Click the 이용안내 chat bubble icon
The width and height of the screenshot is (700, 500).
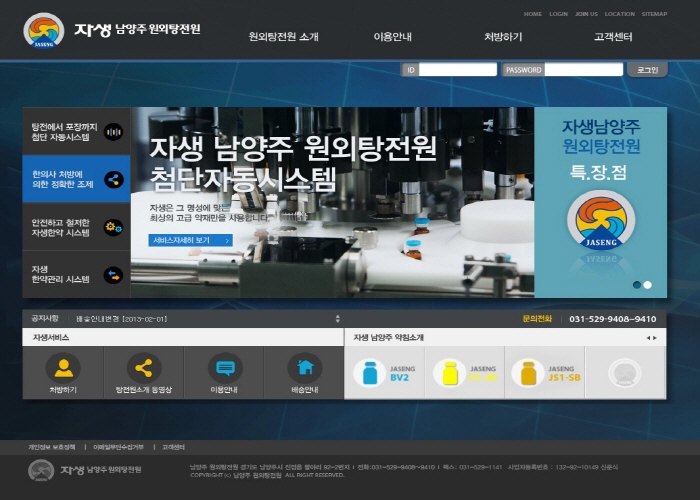point(225,368)
